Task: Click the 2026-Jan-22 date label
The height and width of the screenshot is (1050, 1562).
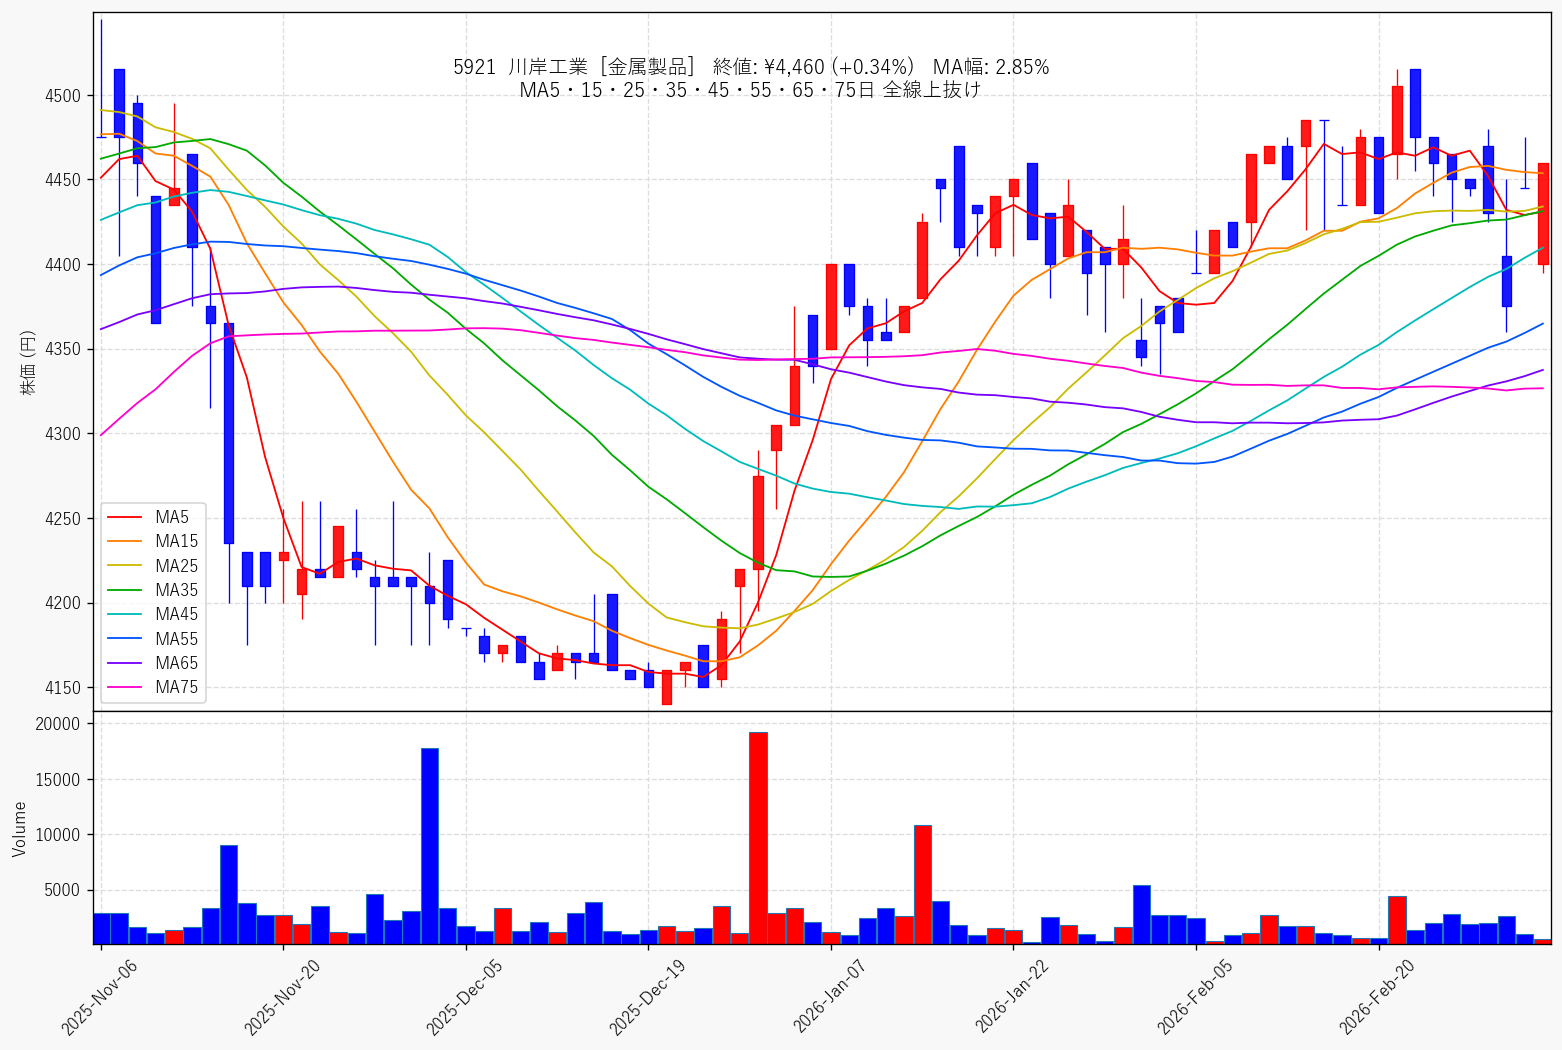Action: [1012, 996]
